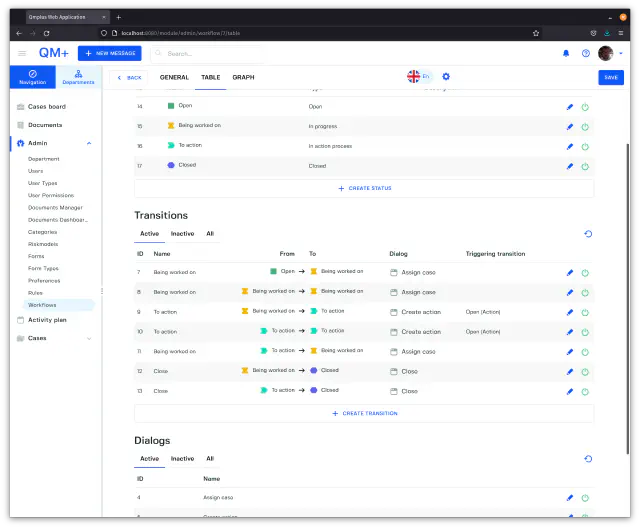640x528 pixels.
Task: Edit the To action status row
Action: pos(570,146)
